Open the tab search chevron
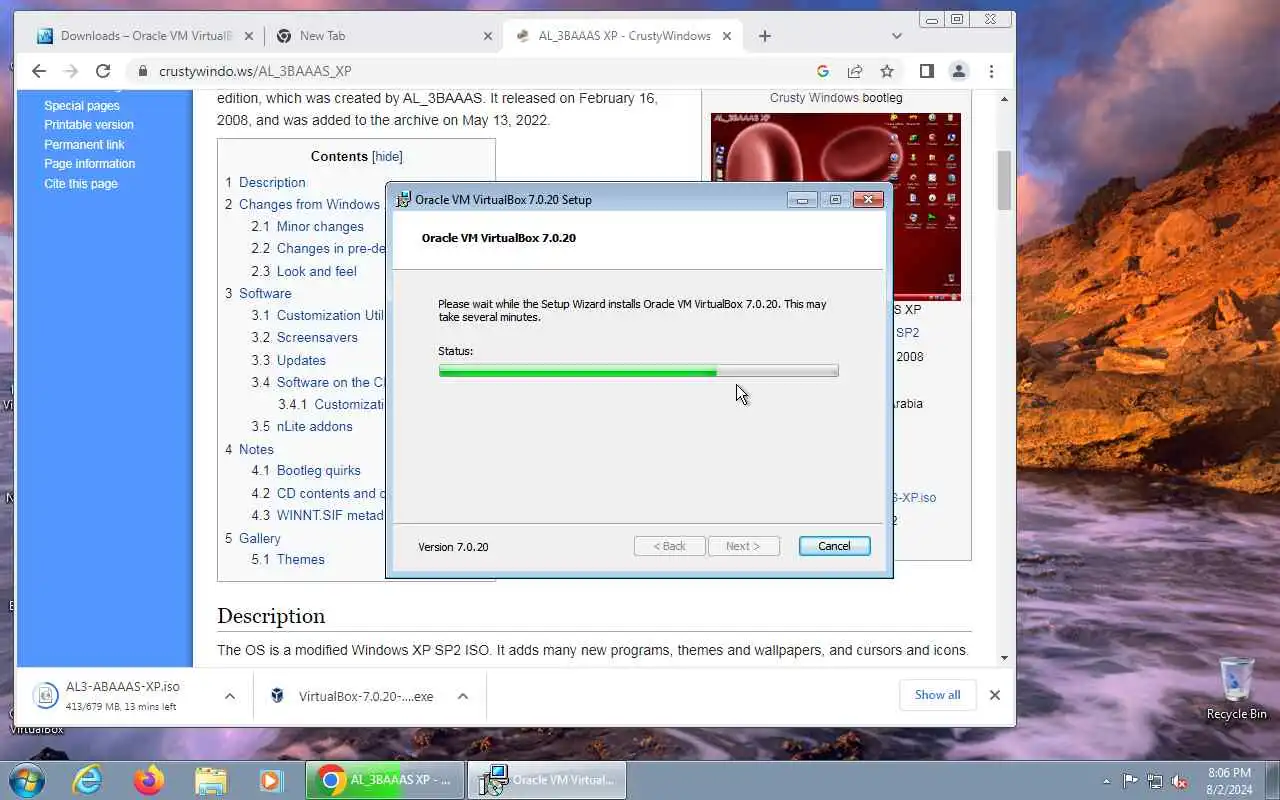Viewport: 1280px width, 800px height. click(x=897, y=36)
